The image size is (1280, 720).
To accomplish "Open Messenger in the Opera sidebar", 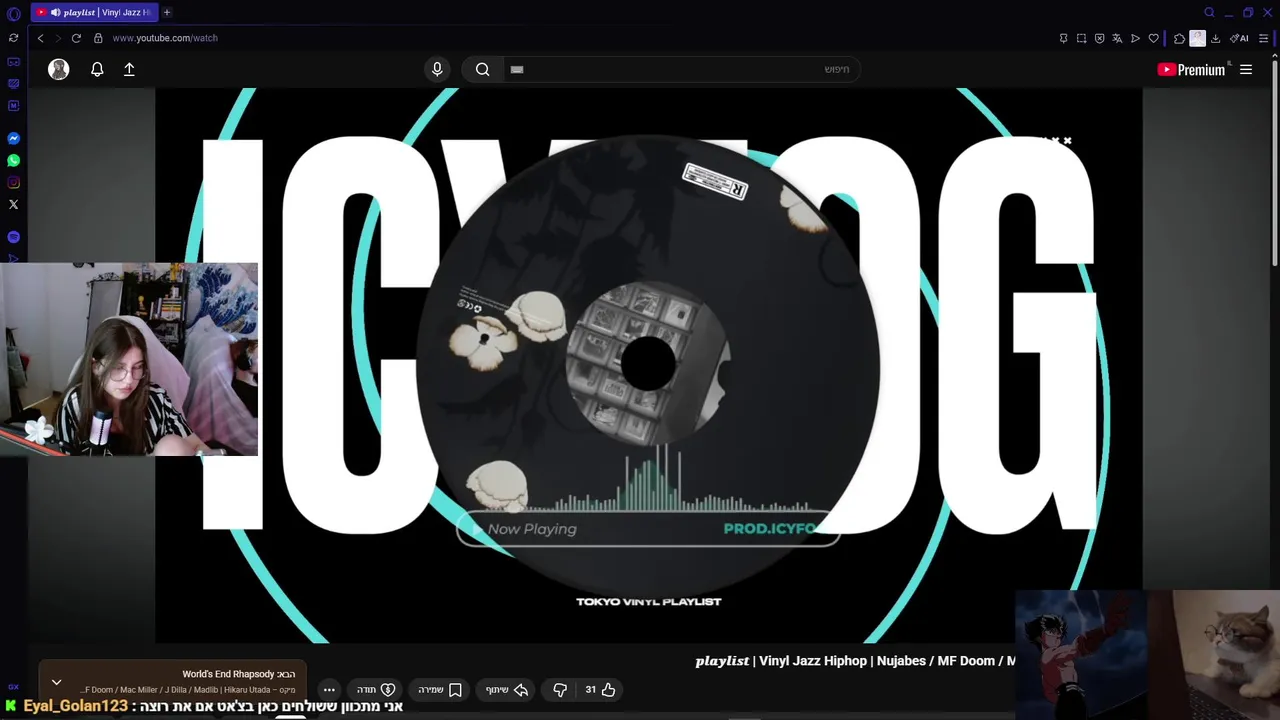I will [13, 138].
